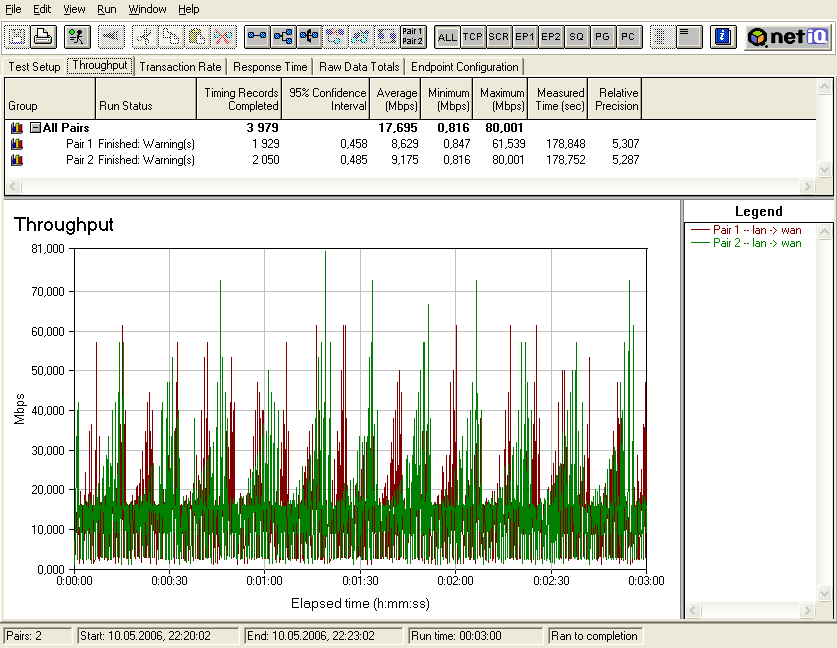Viewport: 837px width, 648px height.
Task: Toggle the EP1 grouping button
Action: click(525, 37)
